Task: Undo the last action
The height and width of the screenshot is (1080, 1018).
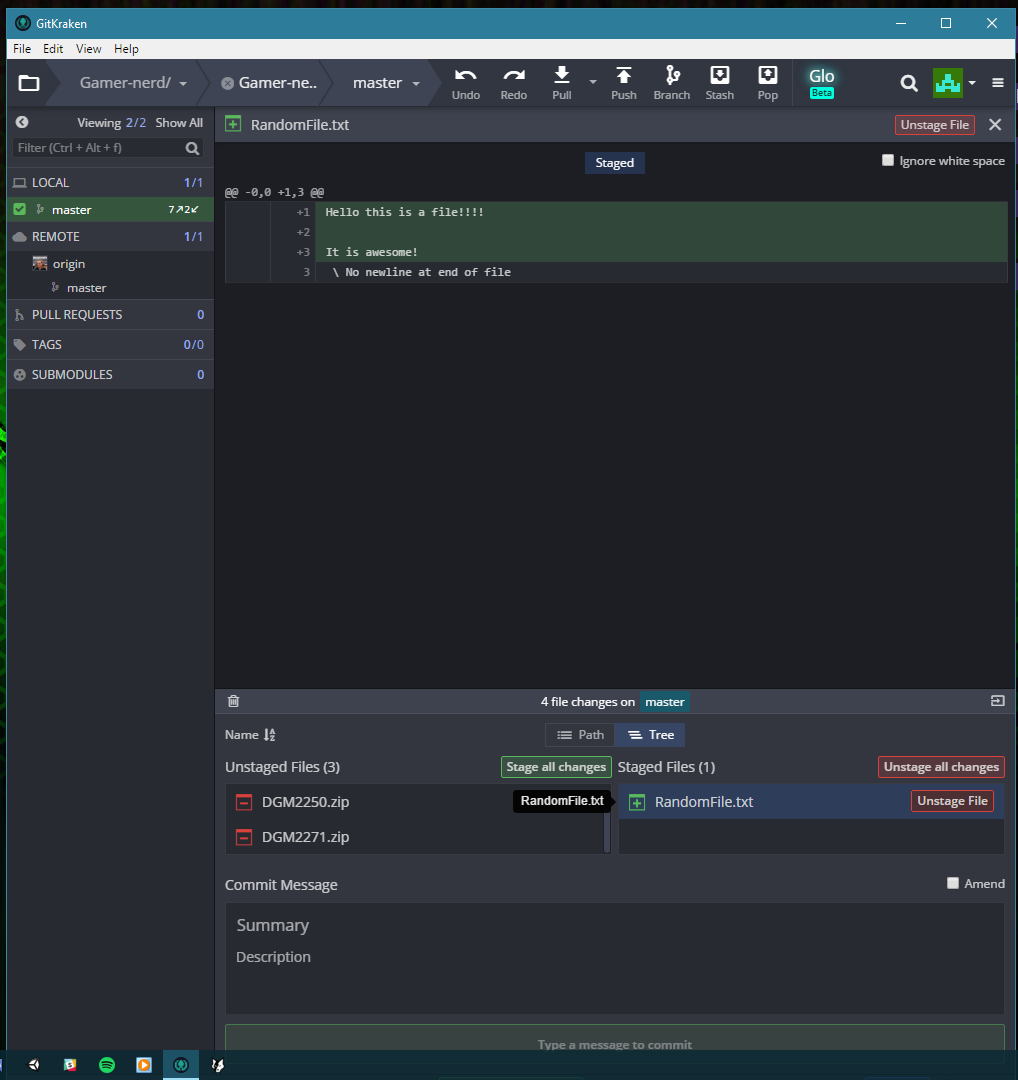Action: [x=466, y=83]
